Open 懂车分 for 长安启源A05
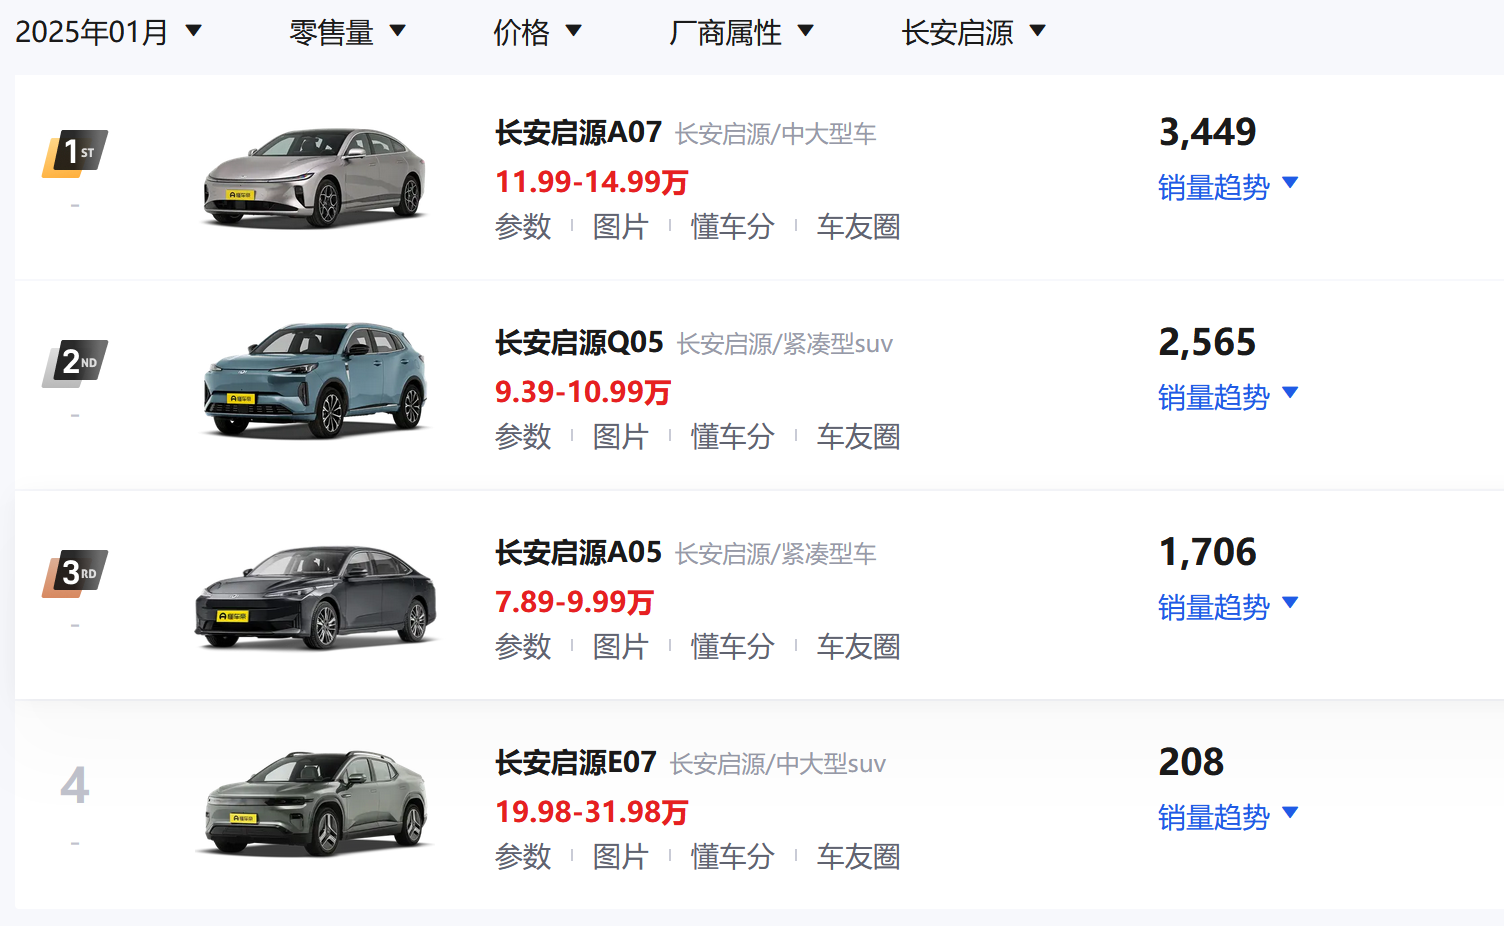 coord(733,647)
